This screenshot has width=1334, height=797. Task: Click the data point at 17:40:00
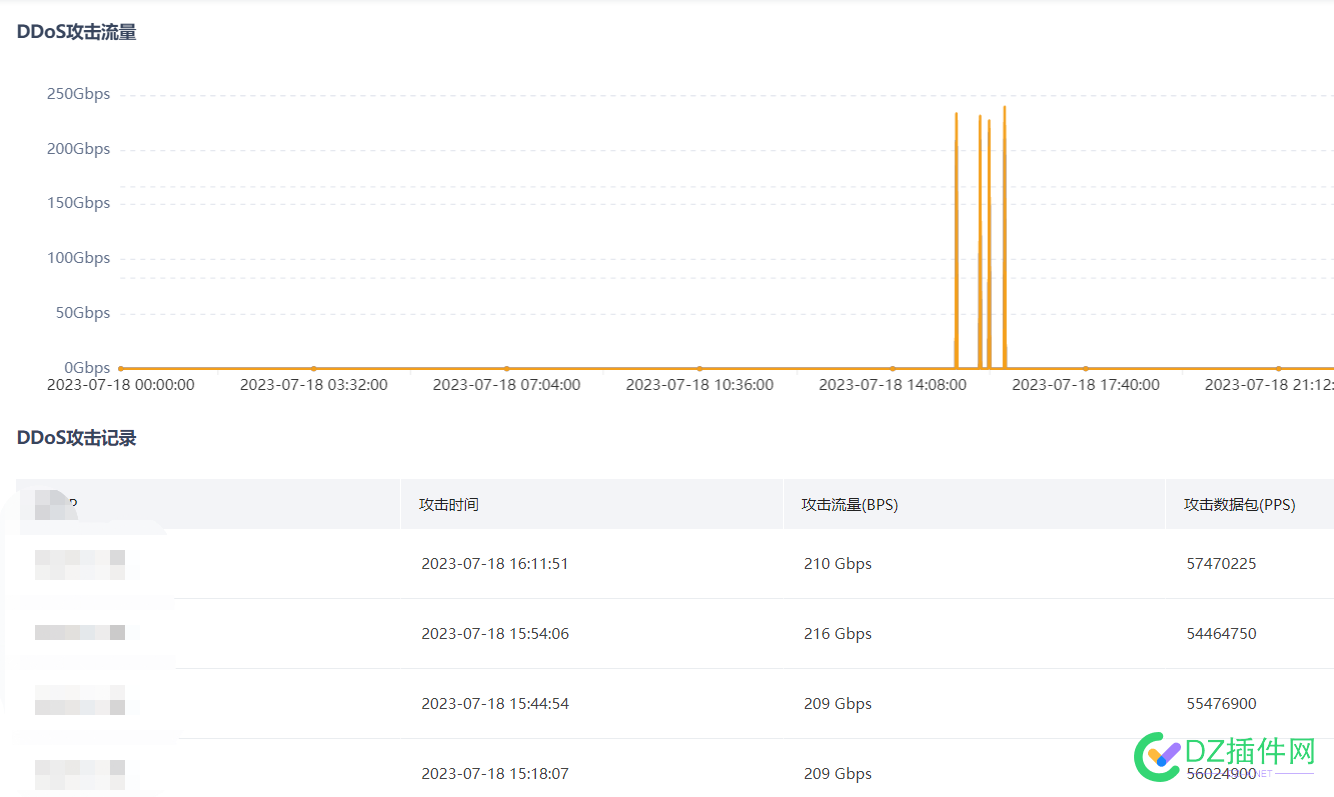pyautogui.click(x=1086, y=368)
